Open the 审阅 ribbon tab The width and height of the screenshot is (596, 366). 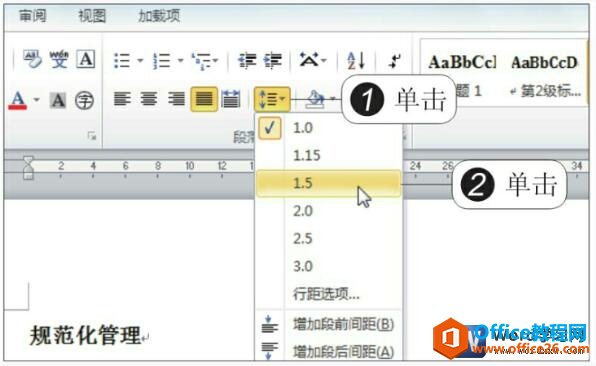33,16
